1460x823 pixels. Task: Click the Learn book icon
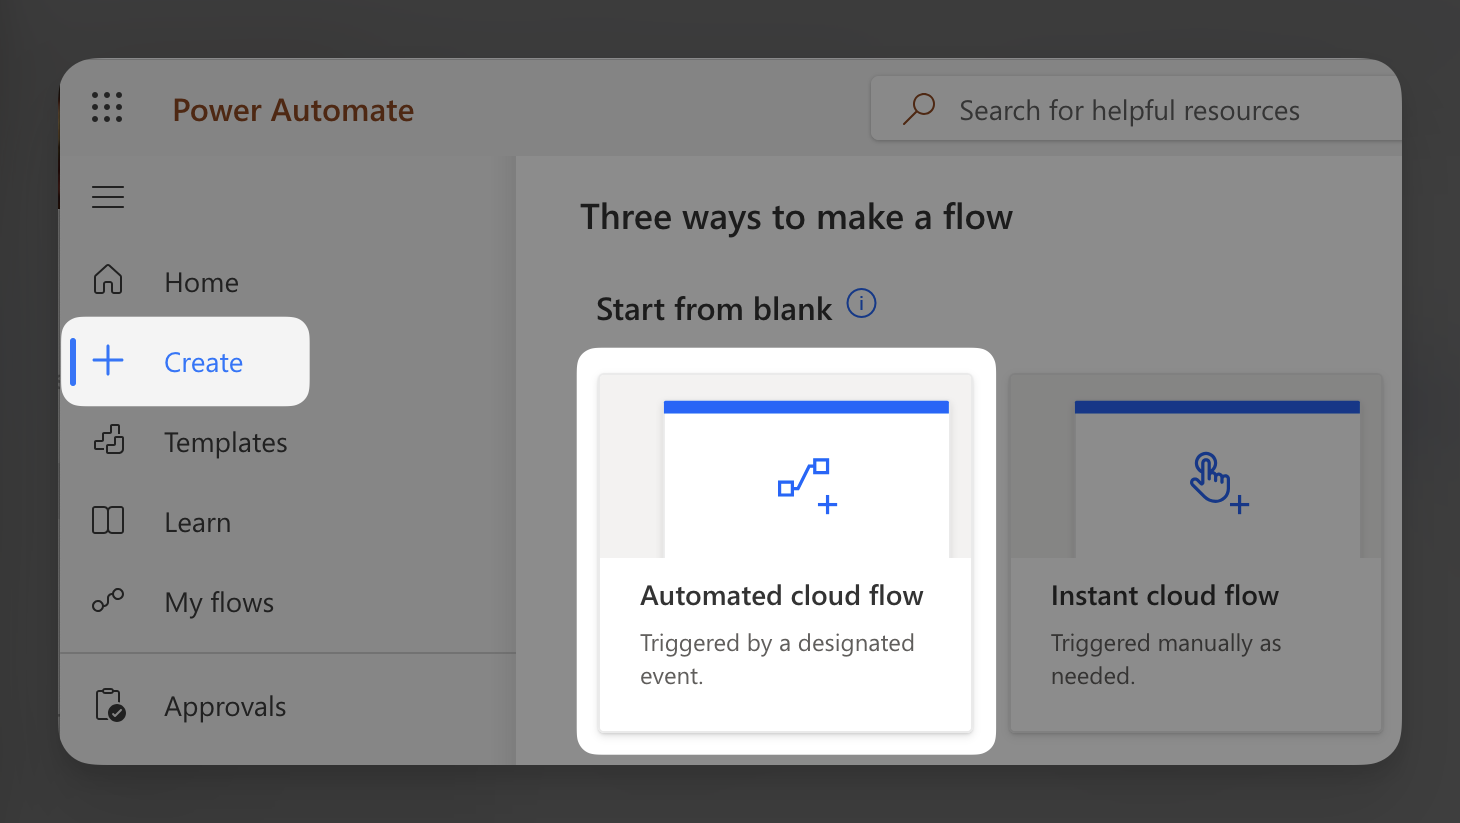click(x=108, y=521)
